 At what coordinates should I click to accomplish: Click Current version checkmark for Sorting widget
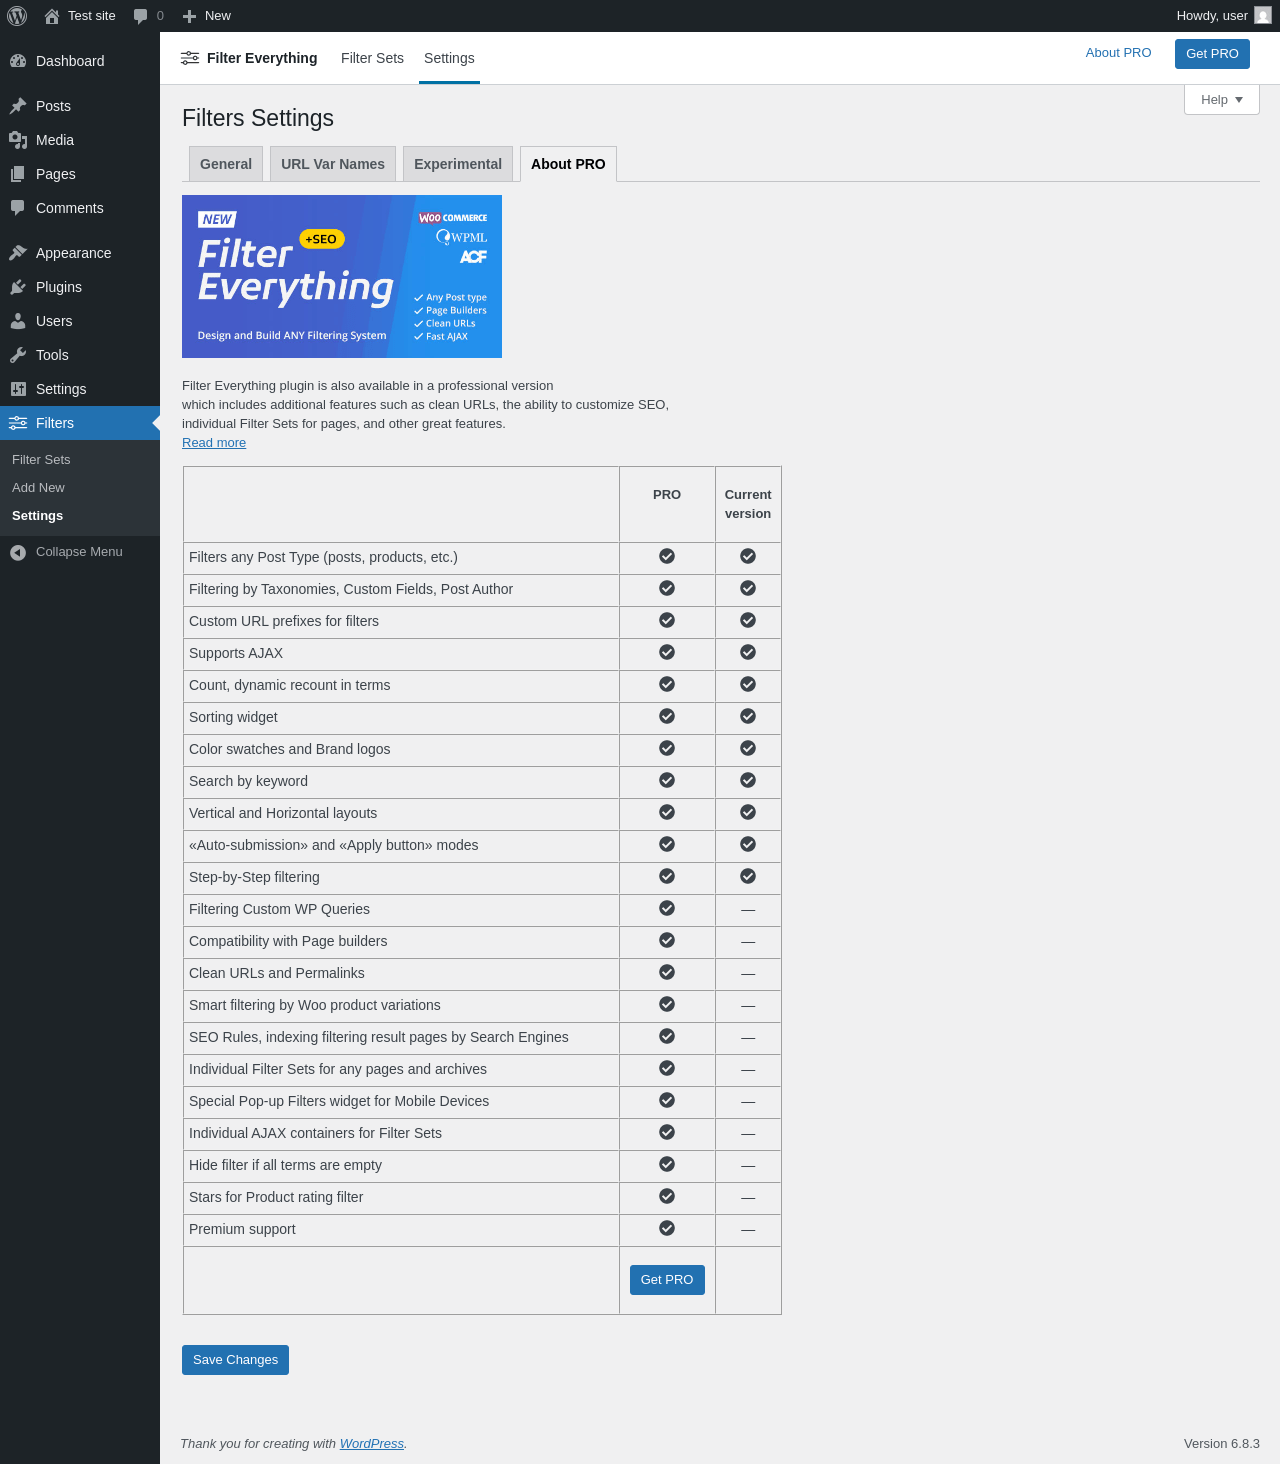[x=748, y=716]
